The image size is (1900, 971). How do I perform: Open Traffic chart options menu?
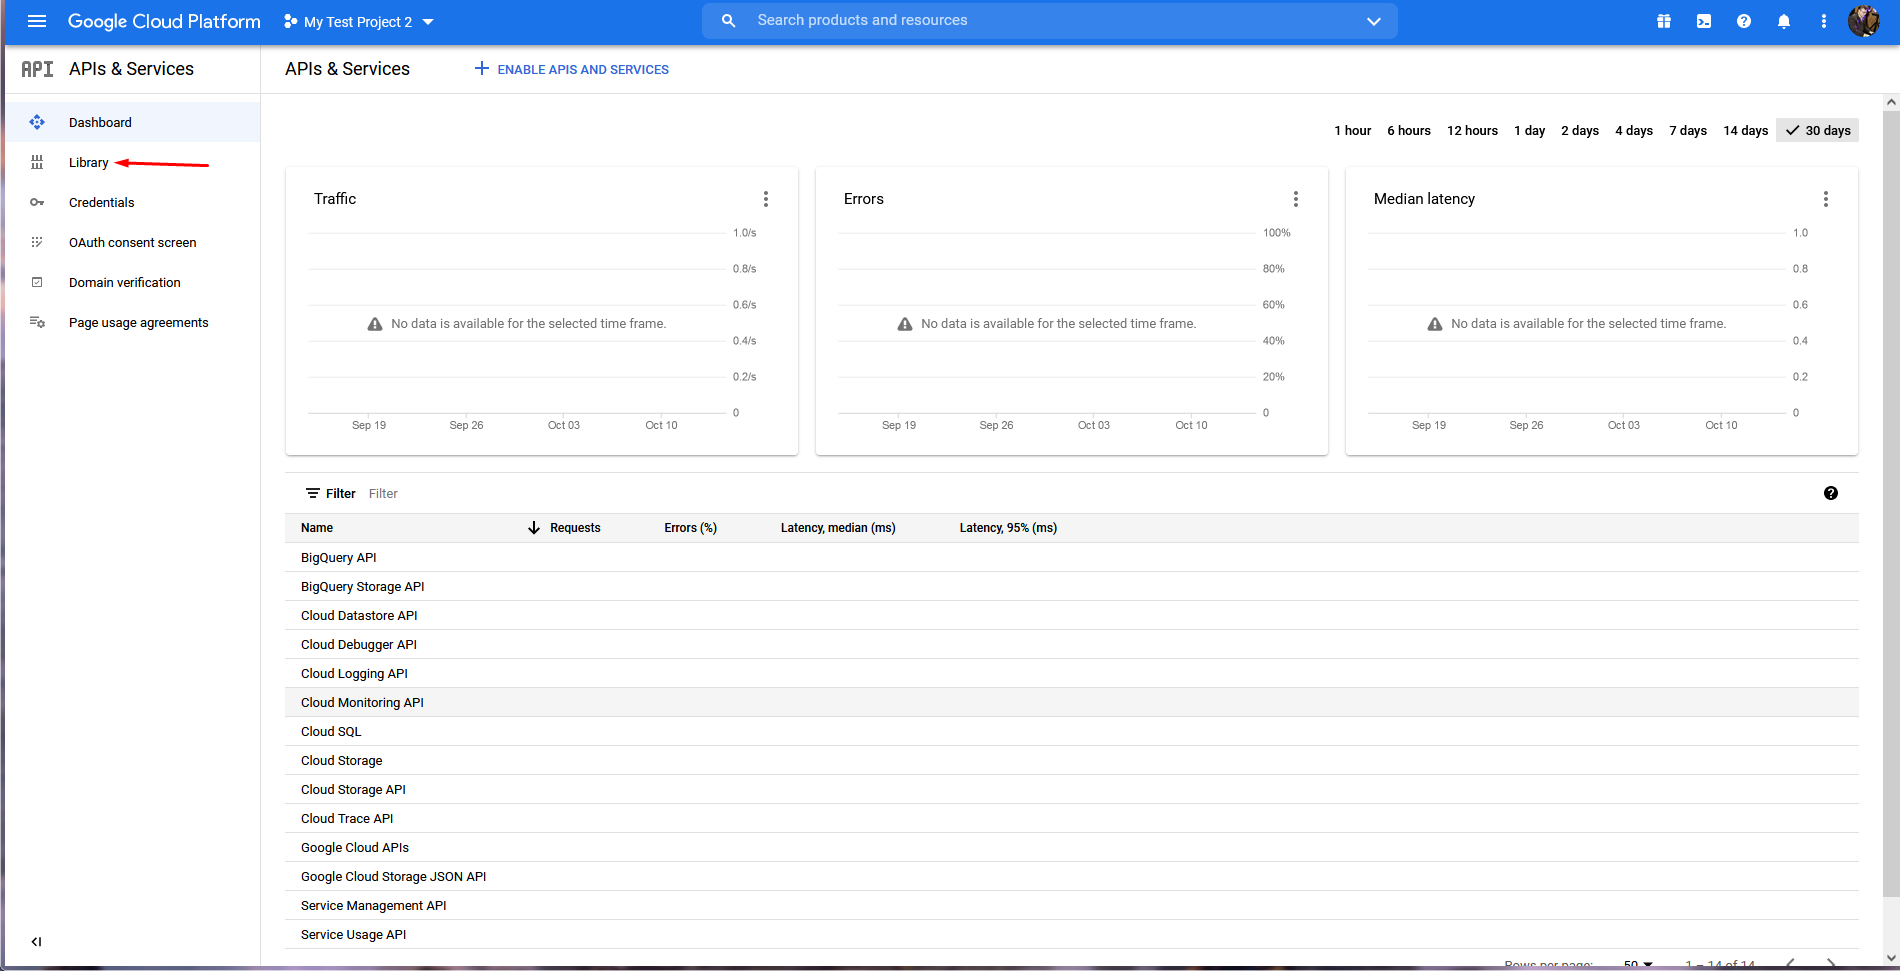tap(766, 199)
